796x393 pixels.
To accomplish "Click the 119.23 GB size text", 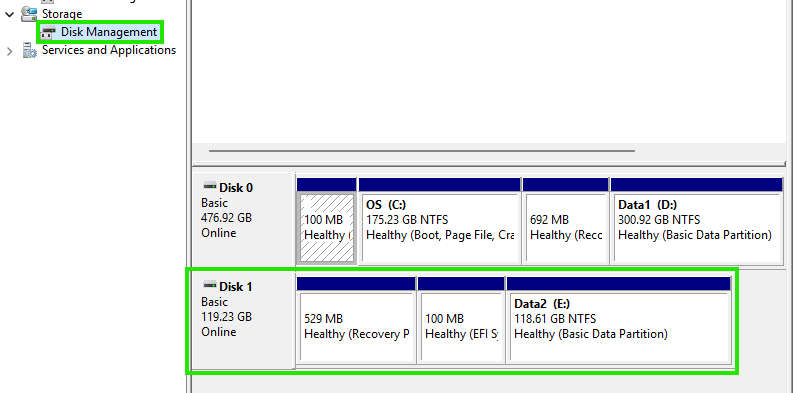I will pyautogui.click(x=226, y=317).
